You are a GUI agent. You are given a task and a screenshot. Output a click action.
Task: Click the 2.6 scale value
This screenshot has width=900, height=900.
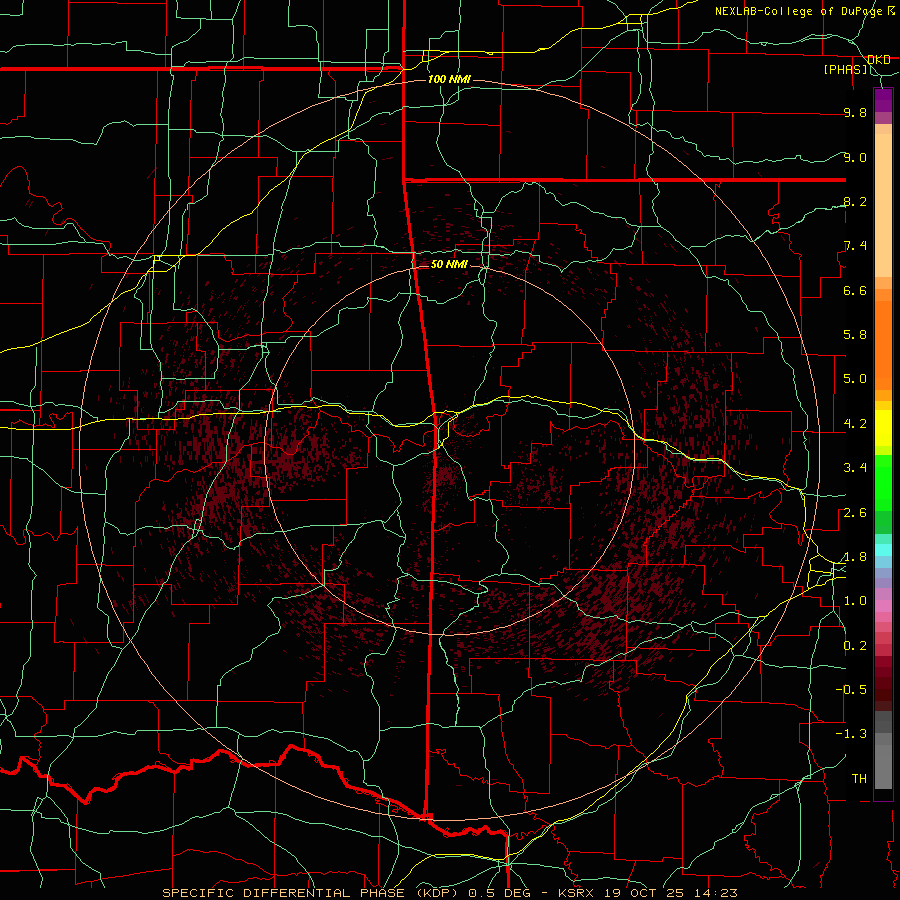[855, 513]
